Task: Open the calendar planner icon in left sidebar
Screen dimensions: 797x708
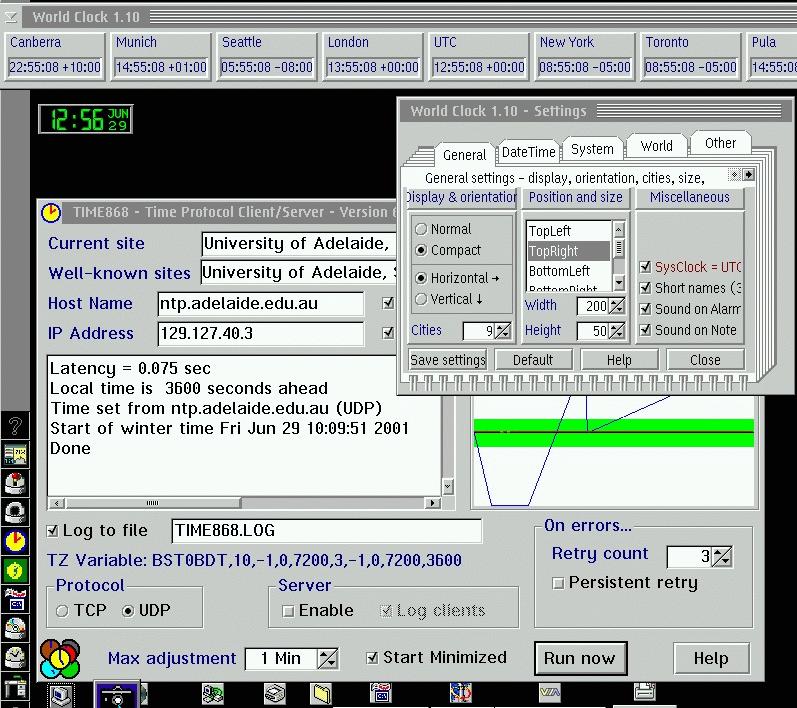Action: click(x=15, y=454)
